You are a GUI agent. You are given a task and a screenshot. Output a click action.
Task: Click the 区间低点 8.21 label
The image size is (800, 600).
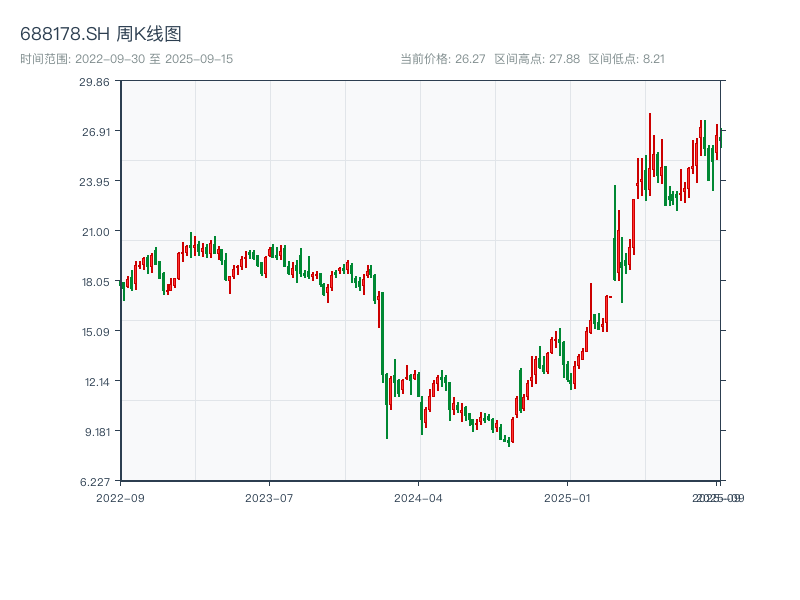point(626,59)
